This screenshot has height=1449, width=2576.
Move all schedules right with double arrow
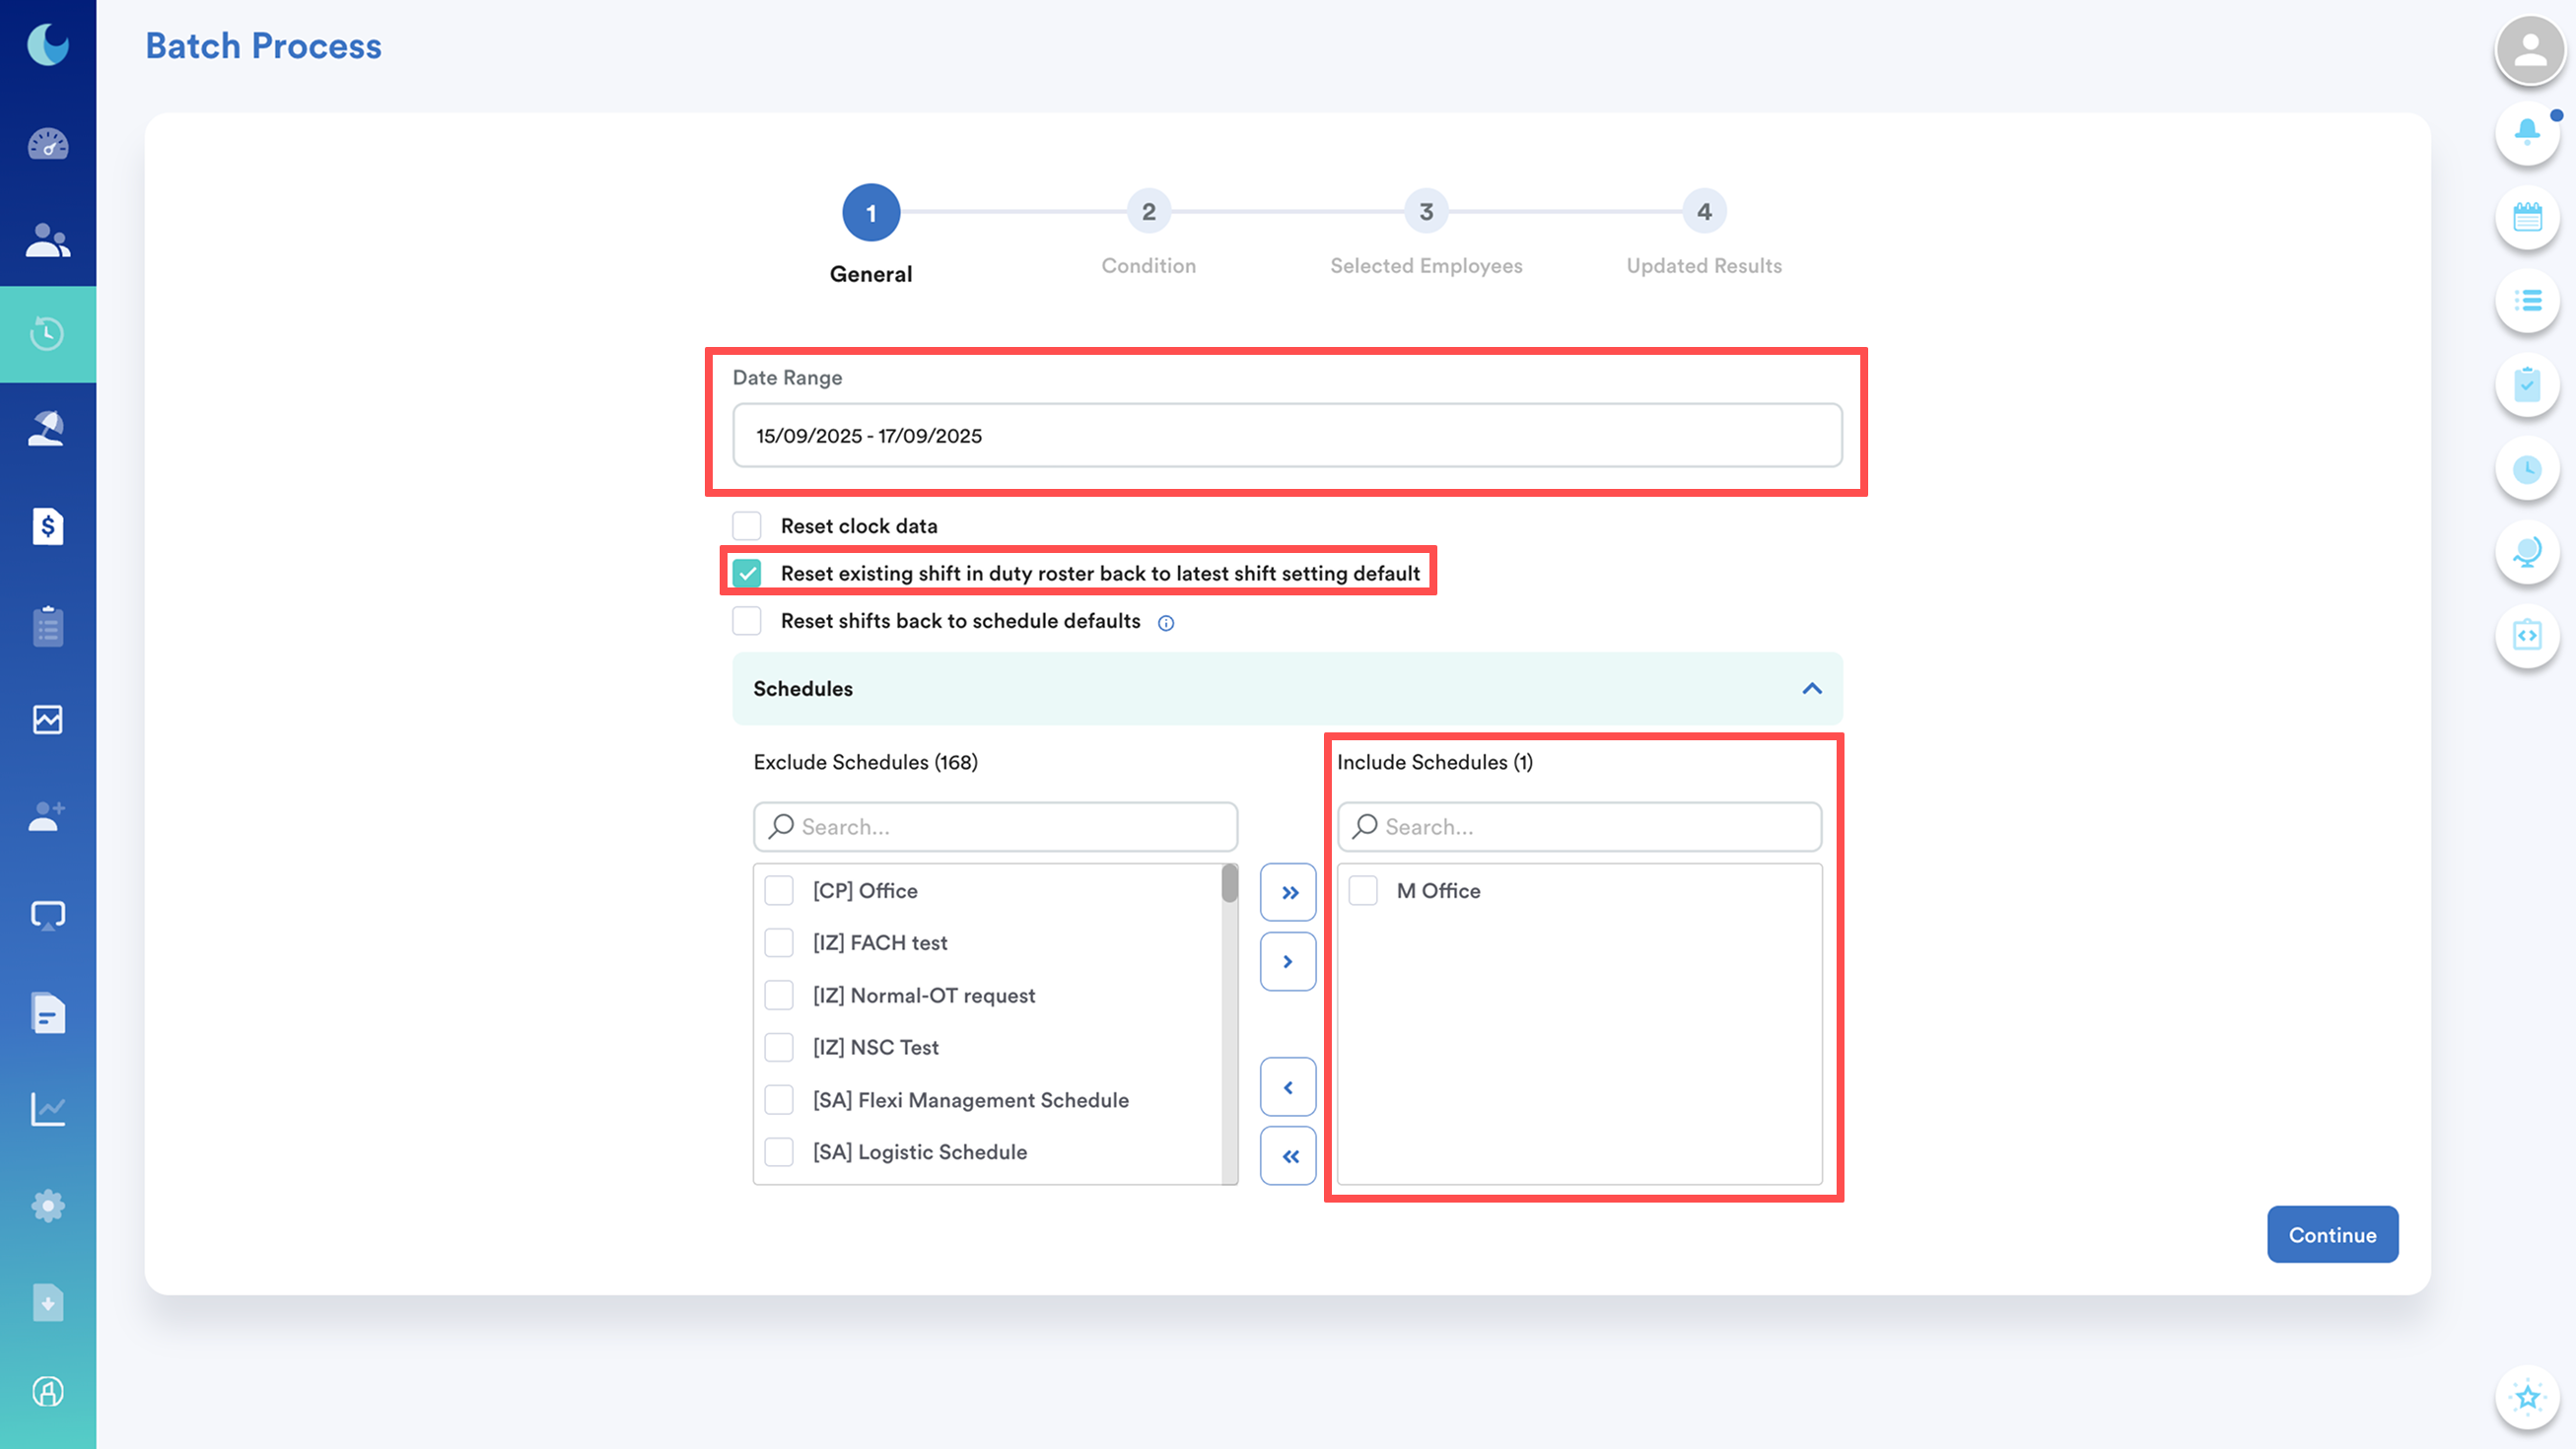tap(1288, 892)
